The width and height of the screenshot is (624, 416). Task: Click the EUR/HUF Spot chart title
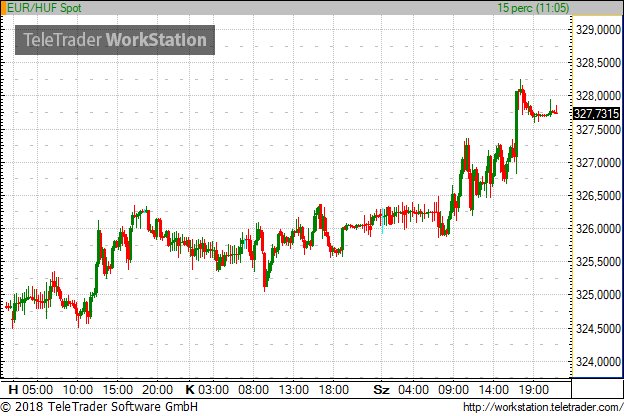pos(44,8)
